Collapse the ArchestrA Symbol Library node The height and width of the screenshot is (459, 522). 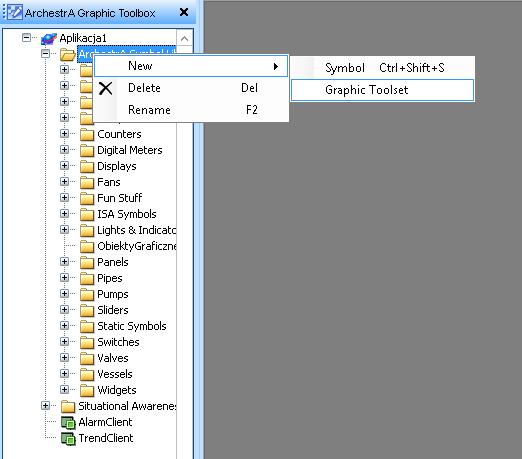[x=45, y=54]
